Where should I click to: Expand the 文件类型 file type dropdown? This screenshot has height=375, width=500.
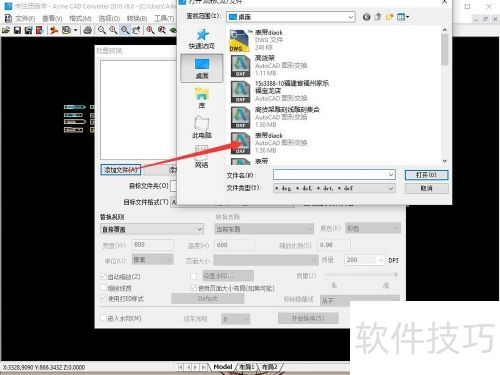[x=391, y=188]
